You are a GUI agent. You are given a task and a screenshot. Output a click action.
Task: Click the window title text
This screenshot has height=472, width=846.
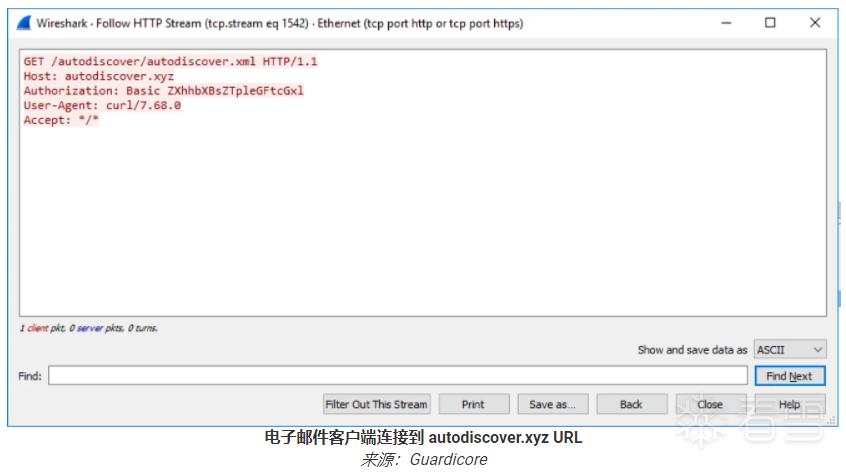280,23
